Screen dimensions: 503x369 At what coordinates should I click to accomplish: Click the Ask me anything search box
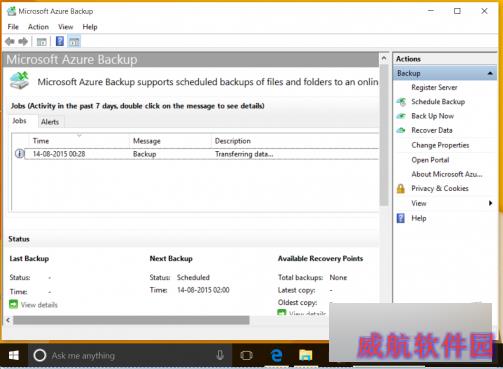(130, 355)
